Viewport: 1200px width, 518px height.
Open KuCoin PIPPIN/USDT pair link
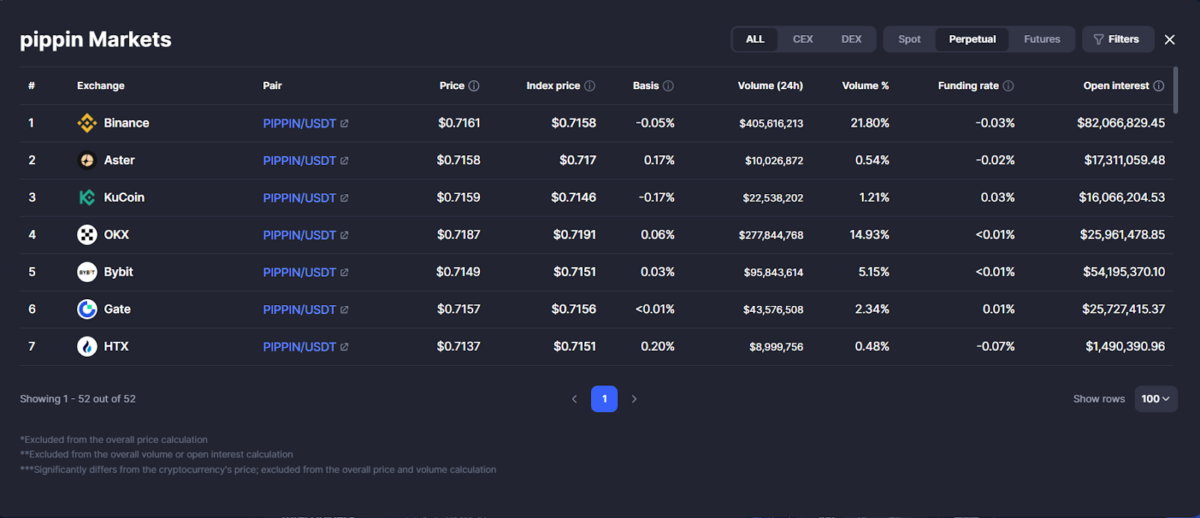tap(299, 198)
